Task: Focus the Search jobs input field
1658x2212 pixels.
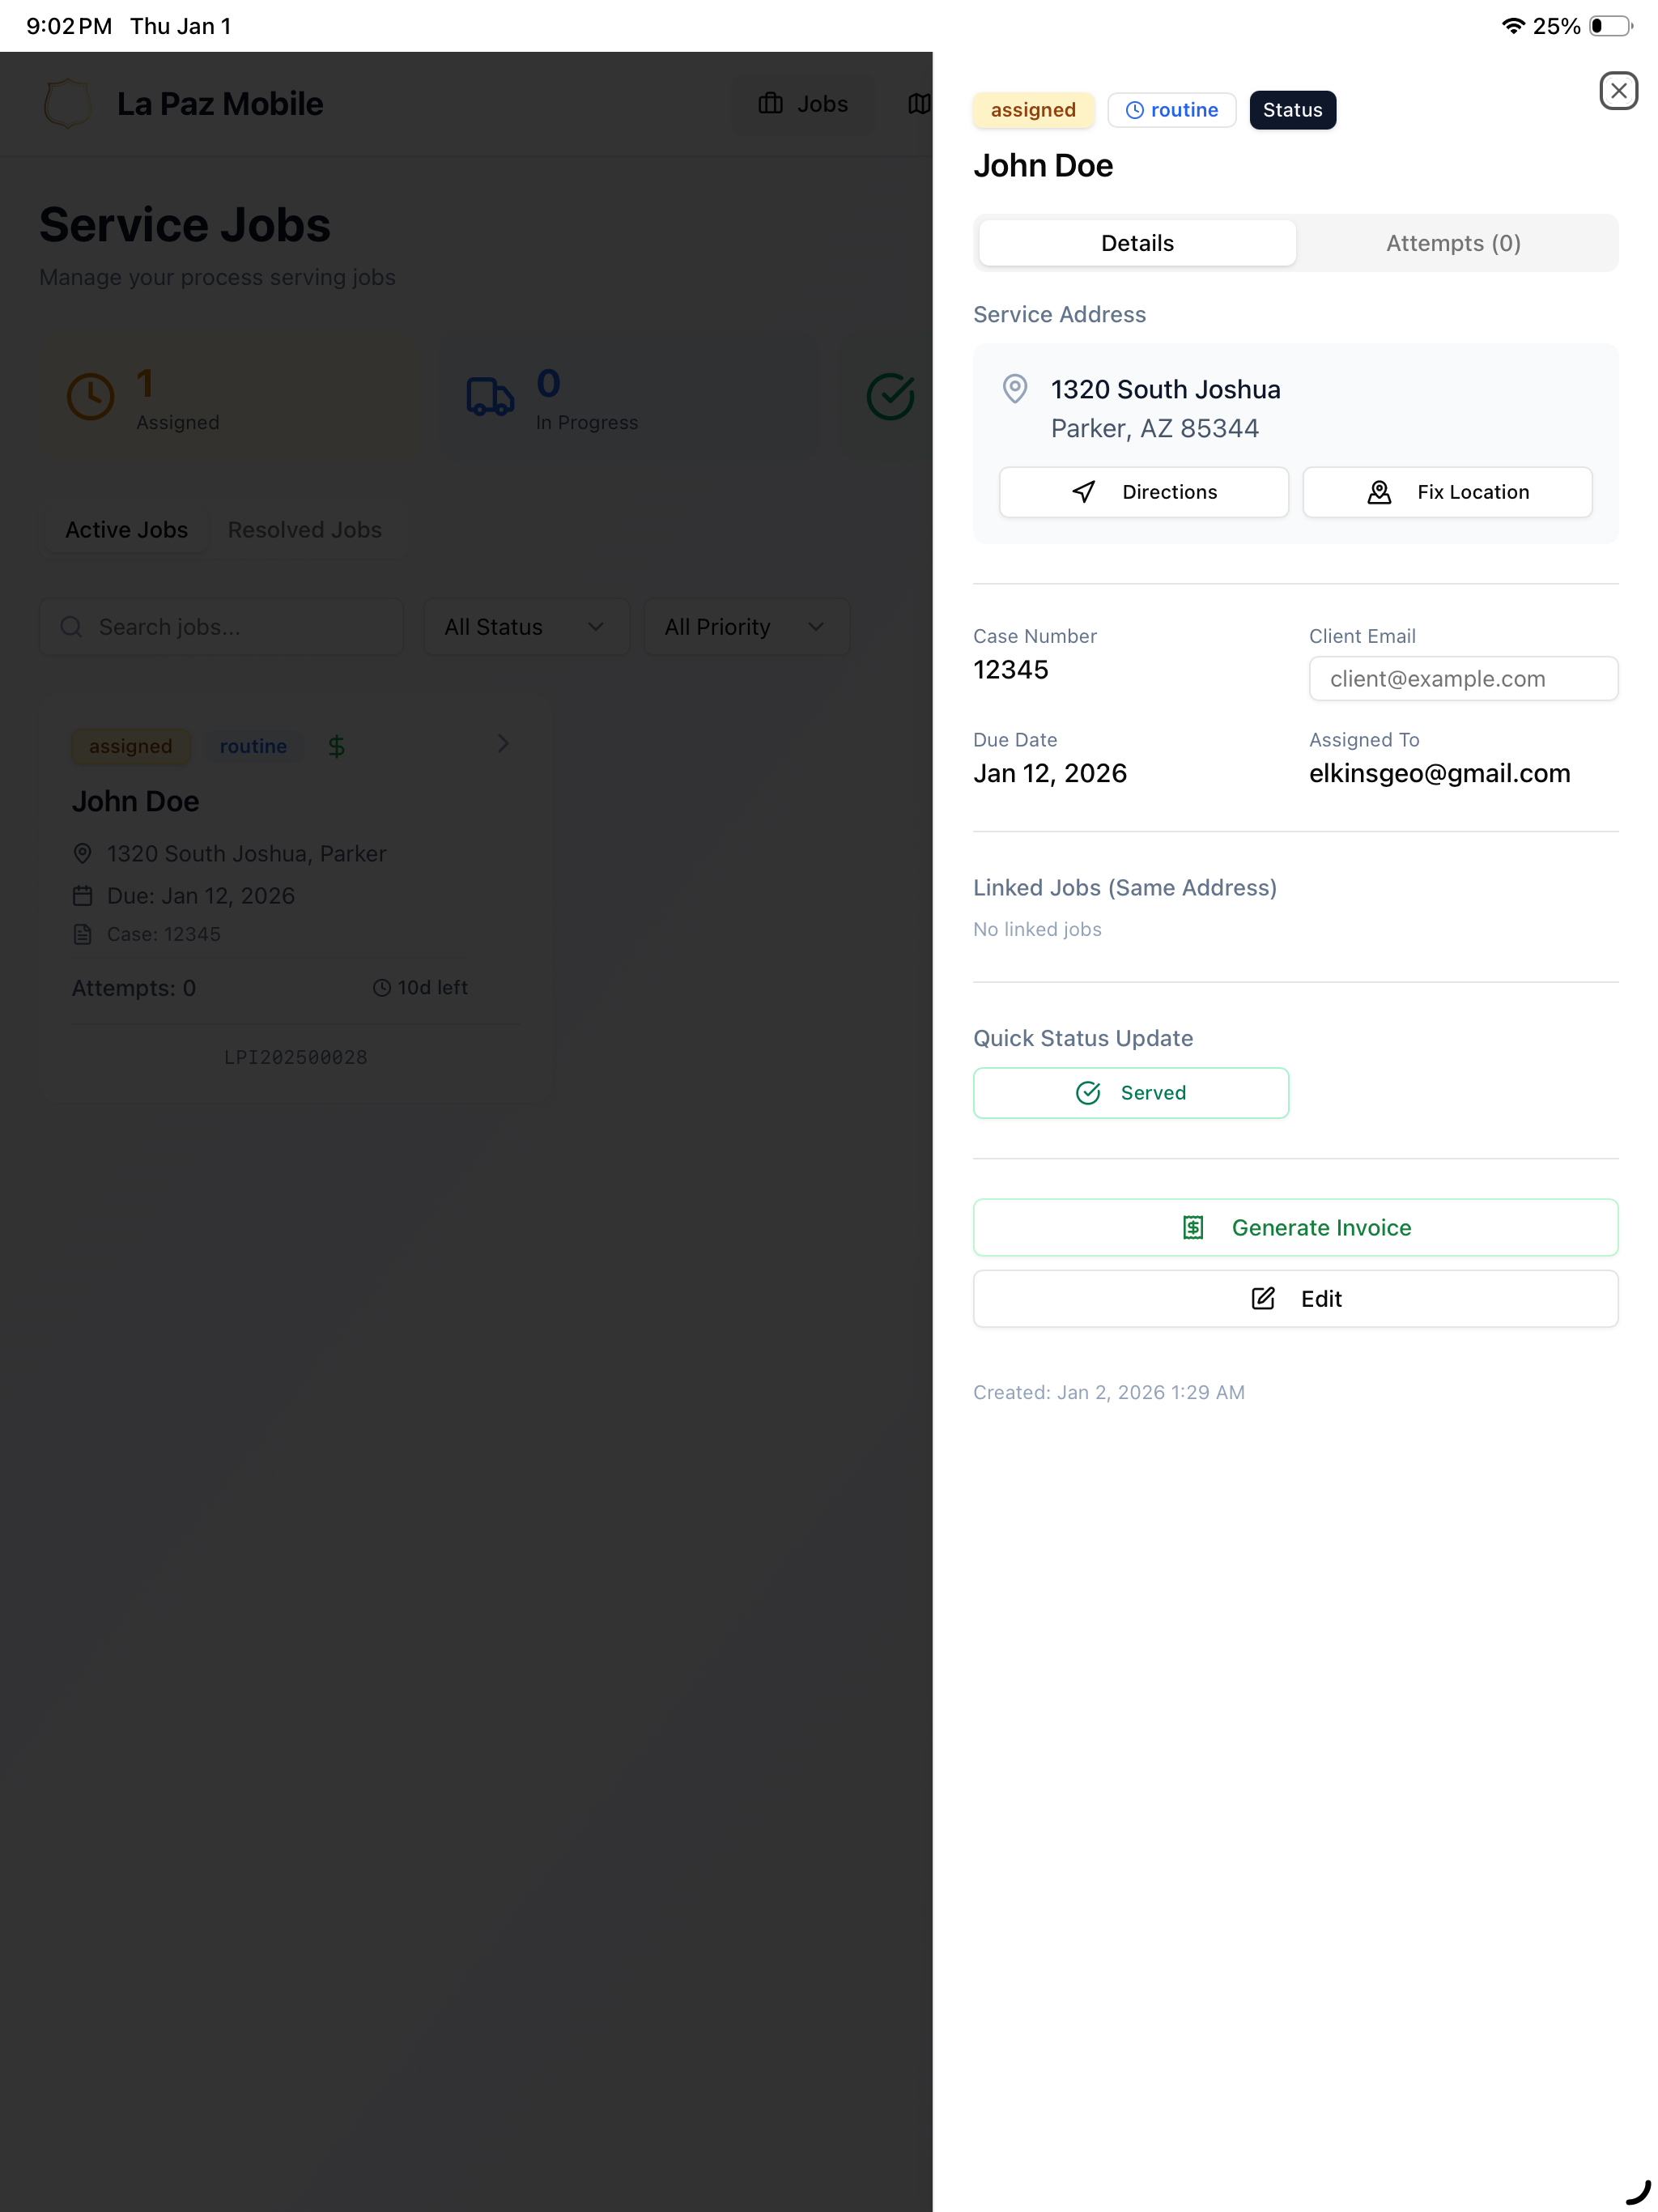Action: 221,627
